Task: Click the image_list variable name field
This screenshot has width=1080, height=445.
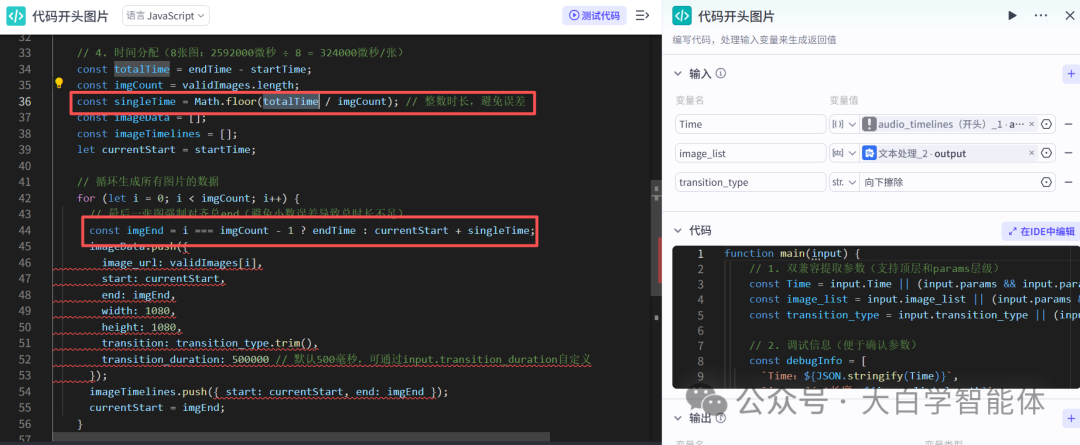Action: (x=749, y=153)
